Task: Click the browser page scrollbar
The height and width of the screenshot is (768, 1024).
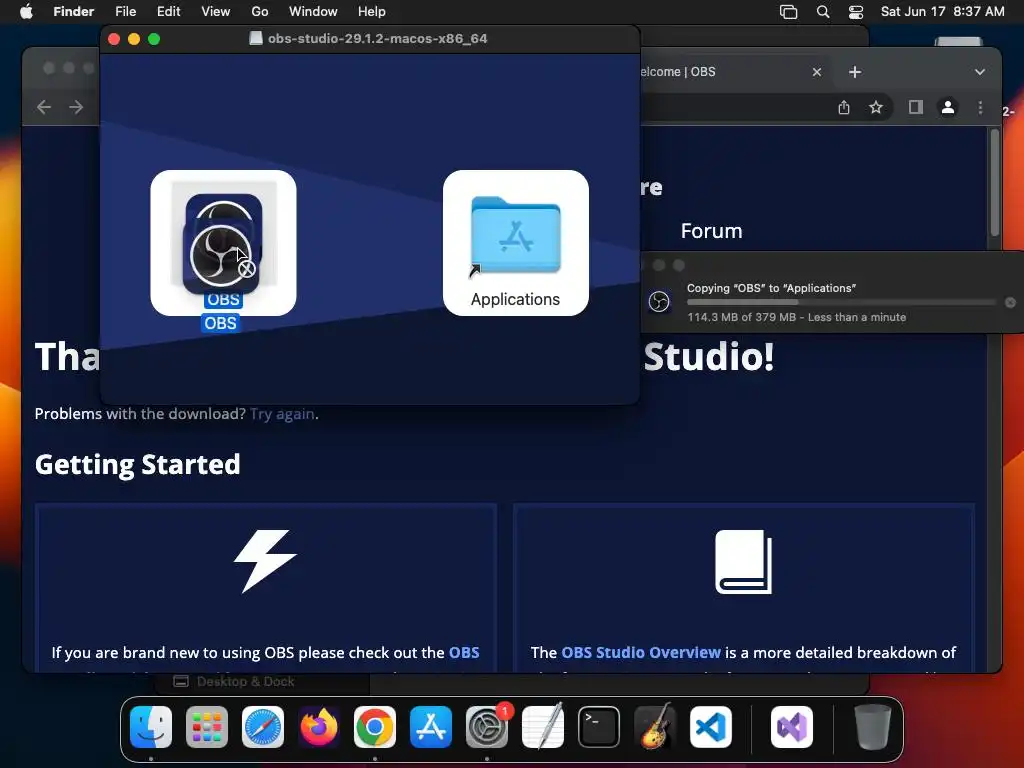Action: point(994,183)
